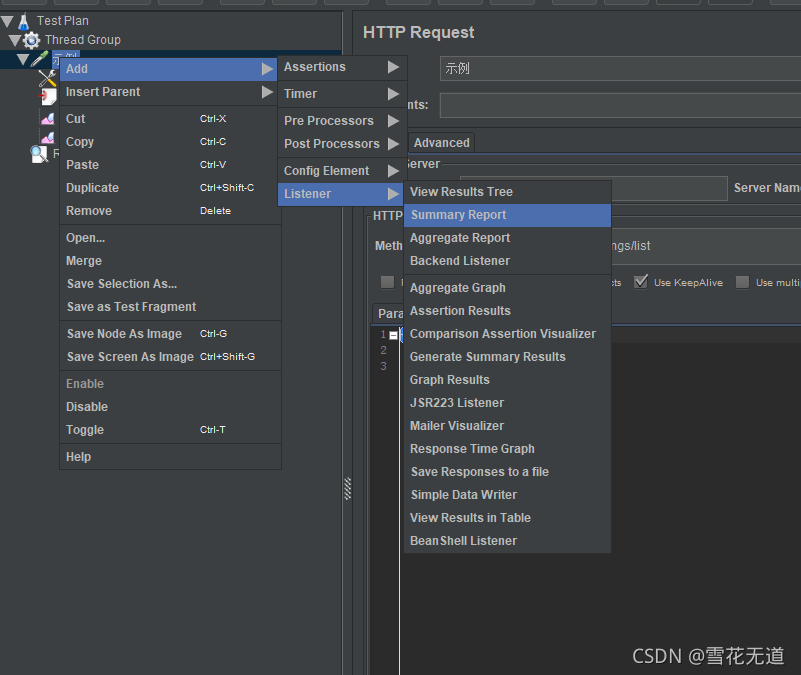
Task: Choose Toggle from the context menu
Action: coord(171,430)
